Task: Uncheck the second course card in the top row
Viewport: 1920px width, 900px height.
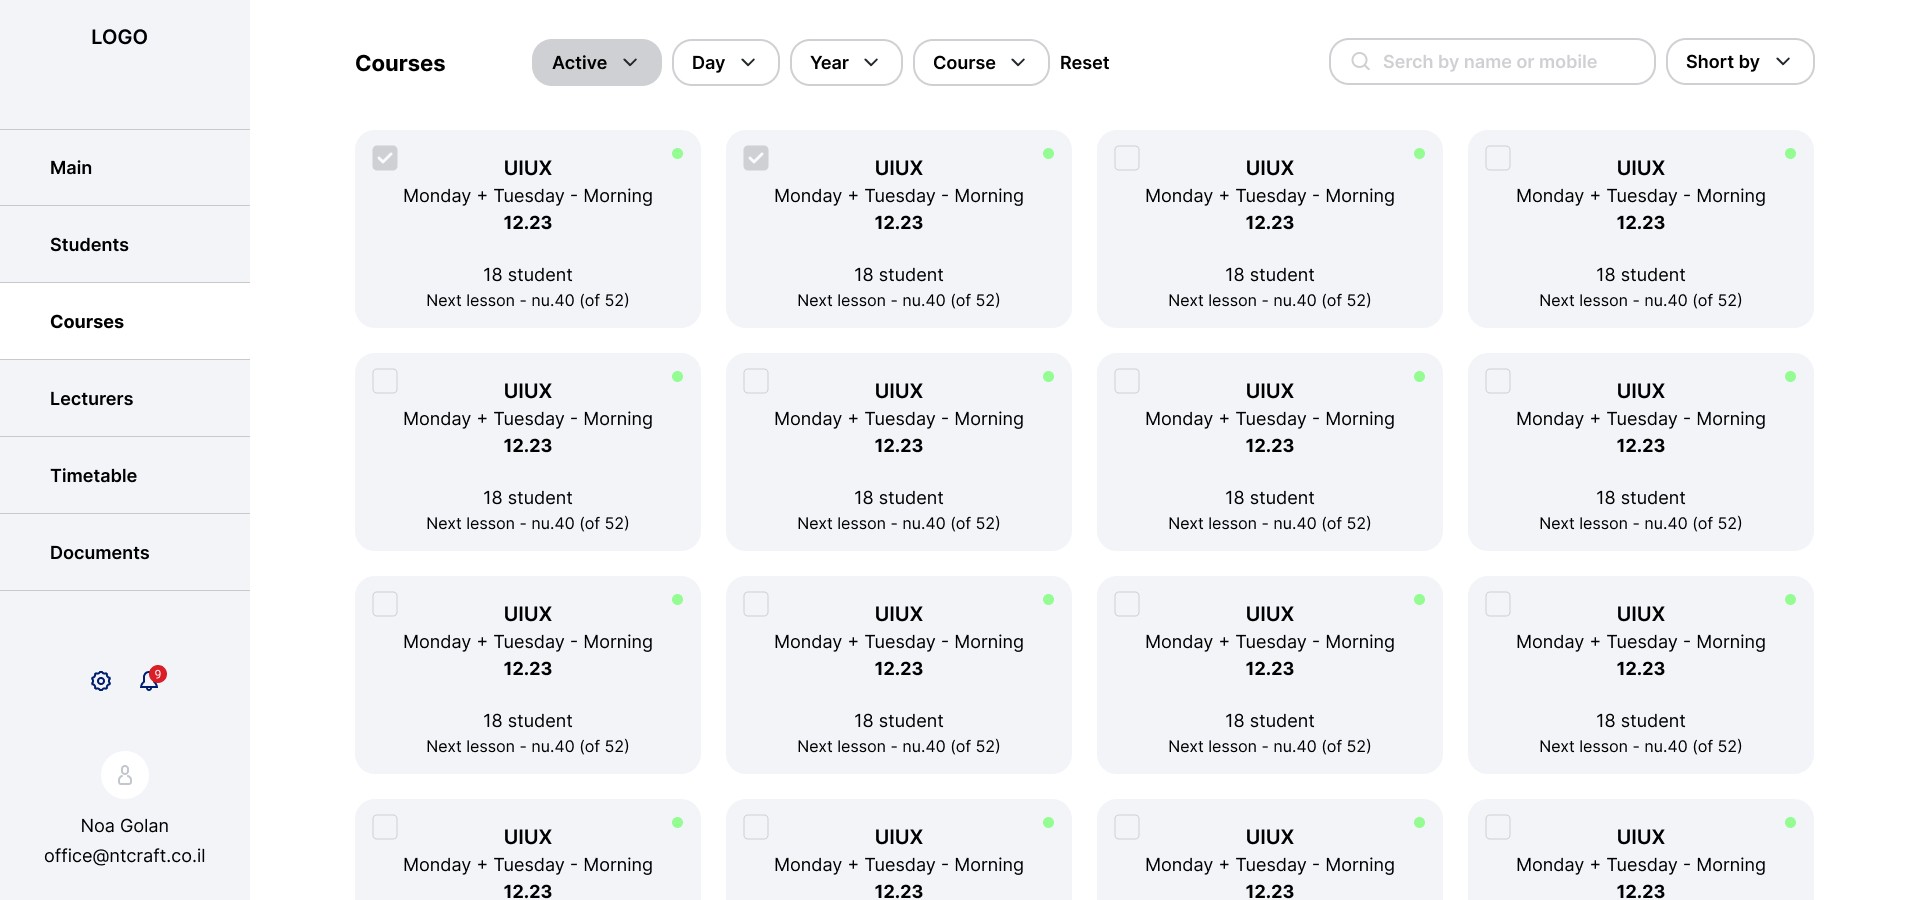Action: click(x=756, y=158)
